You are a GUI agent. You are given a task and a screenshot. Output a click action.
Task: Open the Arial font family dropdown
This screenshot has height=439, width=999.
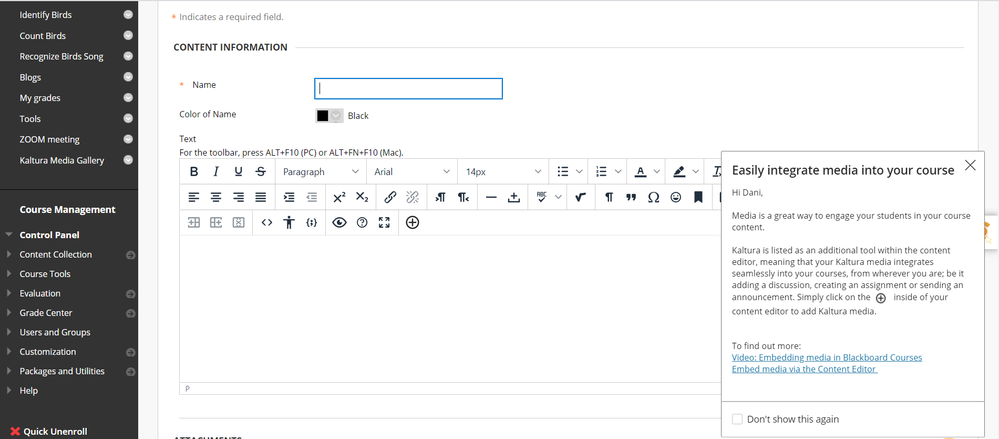412,171
